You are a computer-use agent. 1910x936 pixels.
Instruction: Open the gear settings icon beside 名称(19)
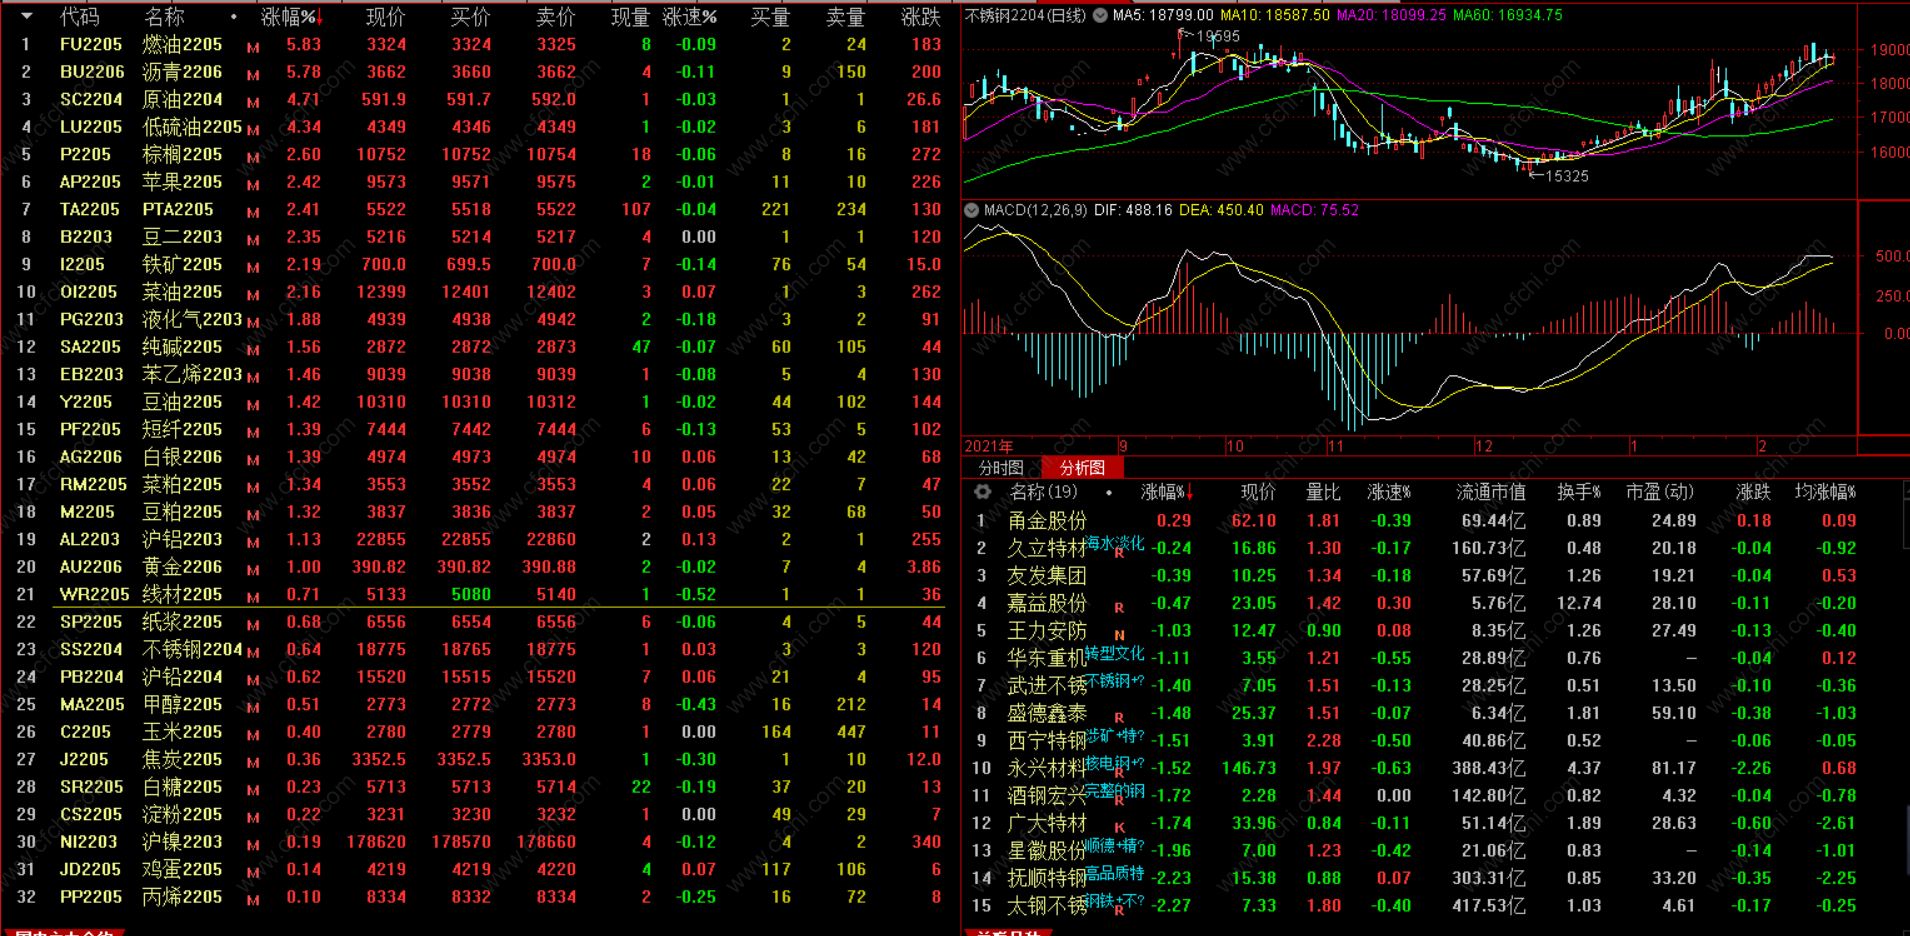tap(982, 492)
